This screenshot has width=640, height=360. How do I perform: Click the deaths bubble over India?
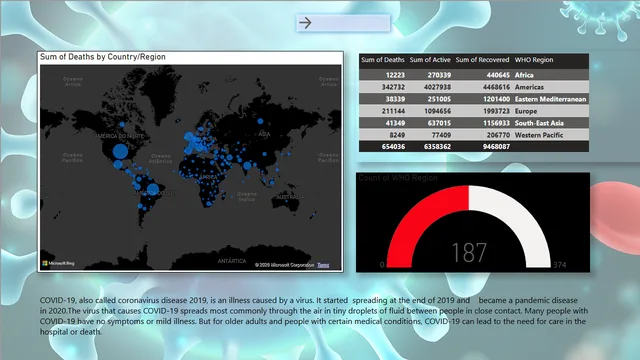247,166
